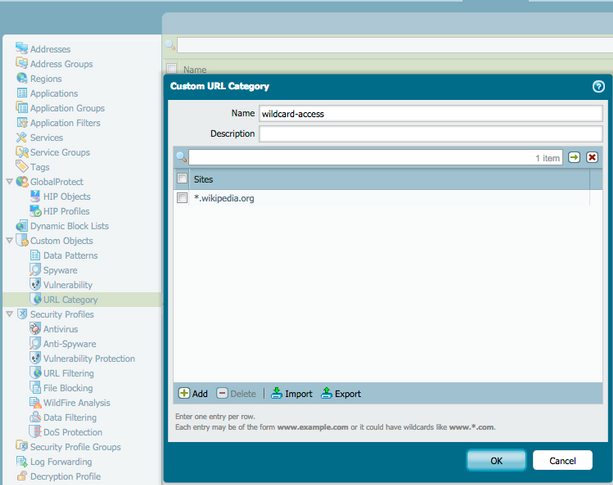Open Dynamic Block Lists icon
613x485 pixels.
(22, 225)
